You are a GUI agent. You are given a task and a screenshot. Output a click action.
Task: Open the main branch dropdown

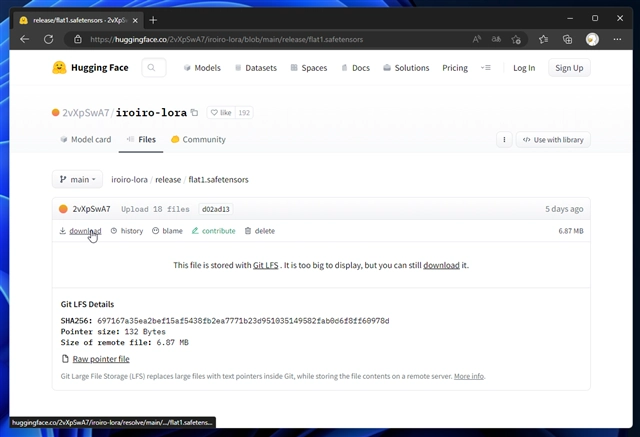(x=77, y=180)
